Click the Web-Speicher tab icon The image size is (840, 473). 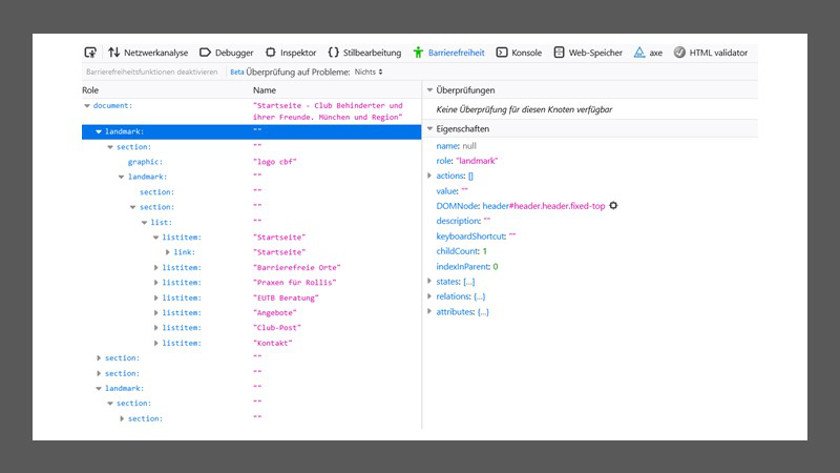(x=559, y=52)
